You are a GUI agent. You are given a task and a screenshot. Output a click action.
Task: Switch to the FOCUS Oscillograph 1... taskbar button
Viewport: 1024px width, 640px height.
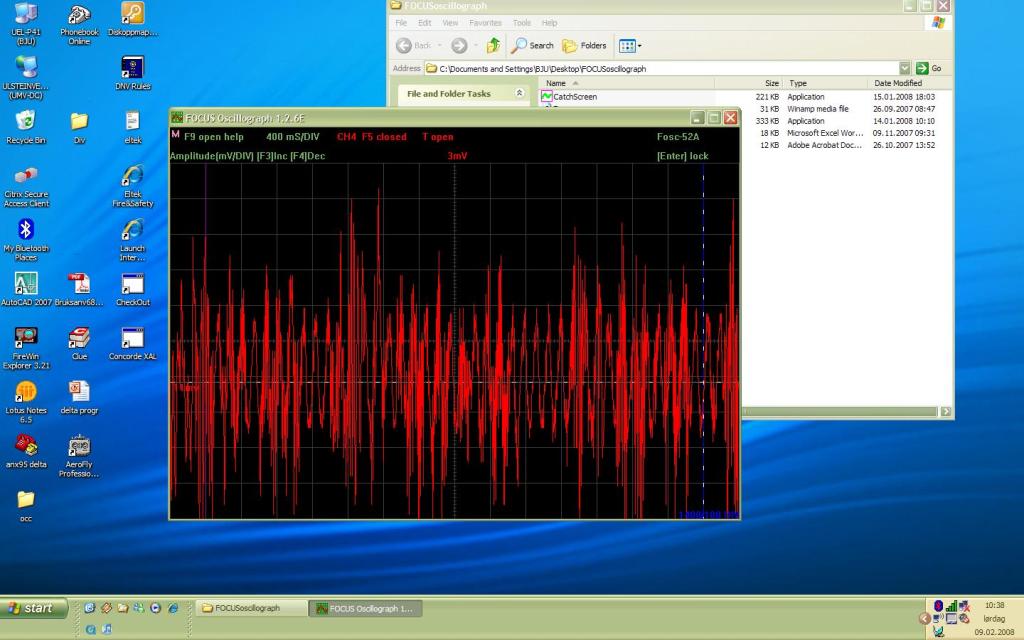[x=366, y=608]
